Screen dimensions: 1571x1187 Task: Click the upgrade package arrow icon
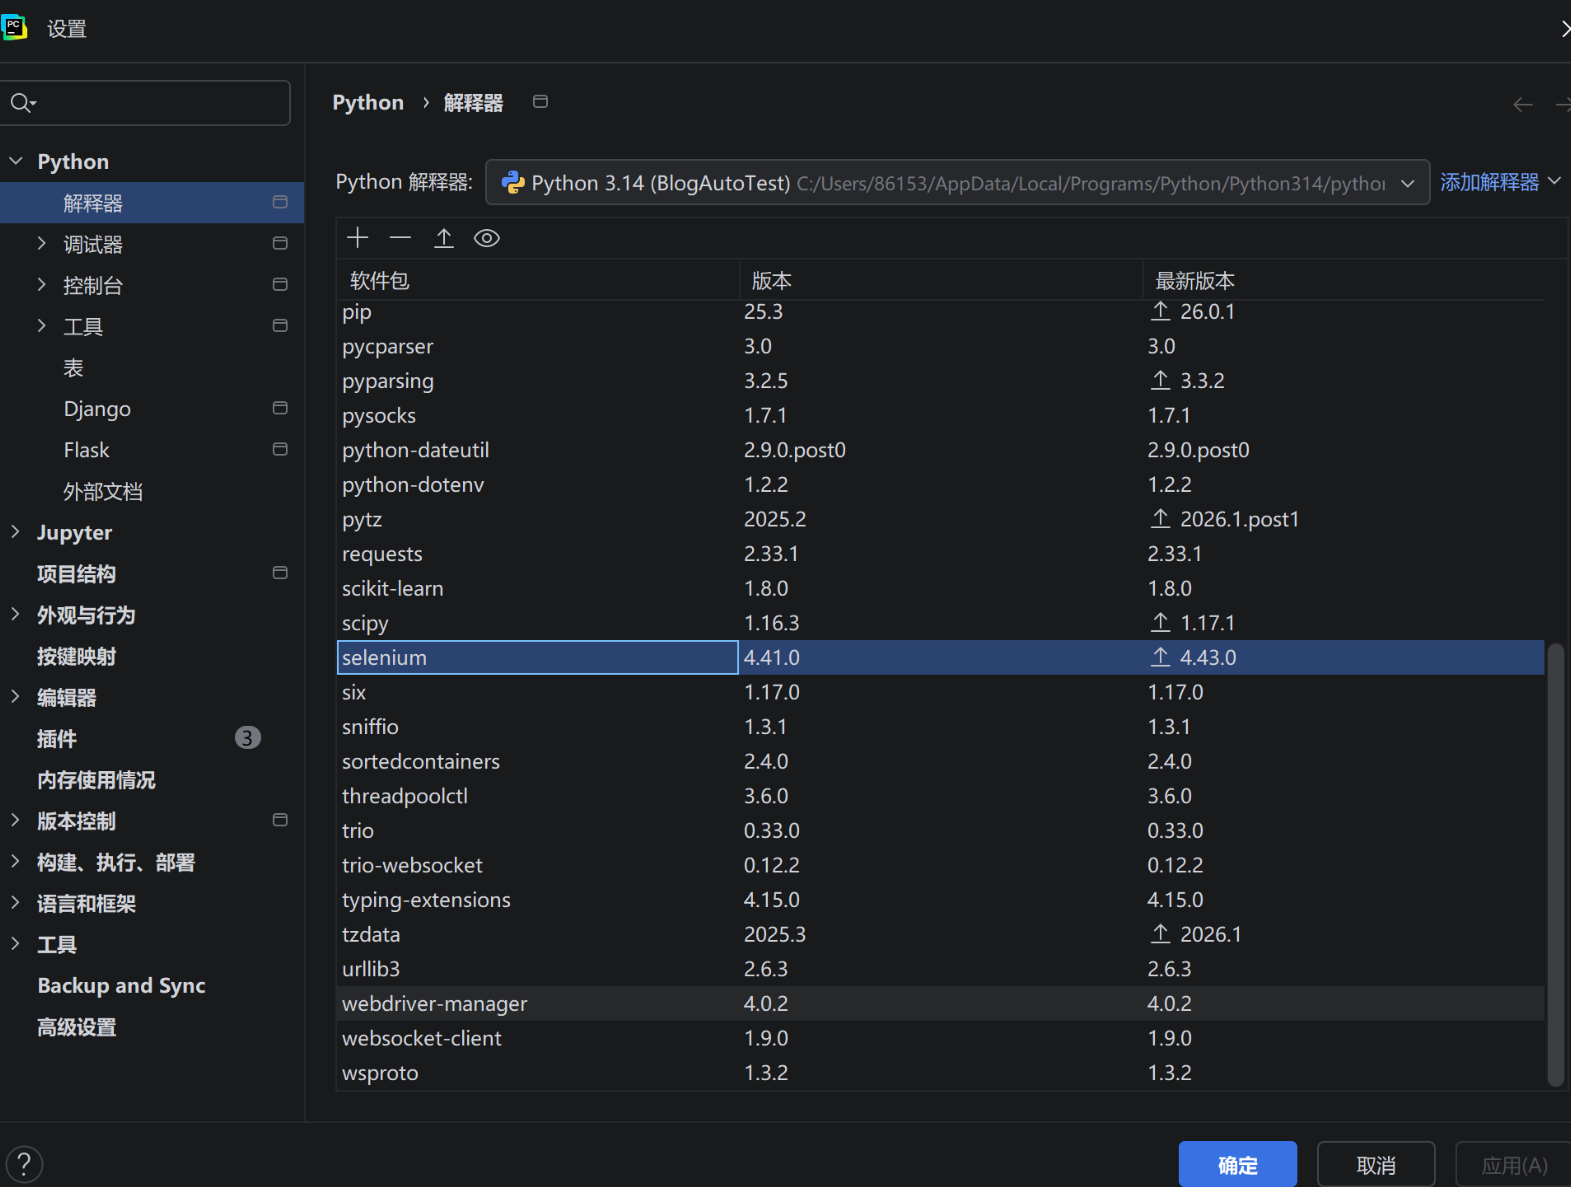[x=444, y=238]
